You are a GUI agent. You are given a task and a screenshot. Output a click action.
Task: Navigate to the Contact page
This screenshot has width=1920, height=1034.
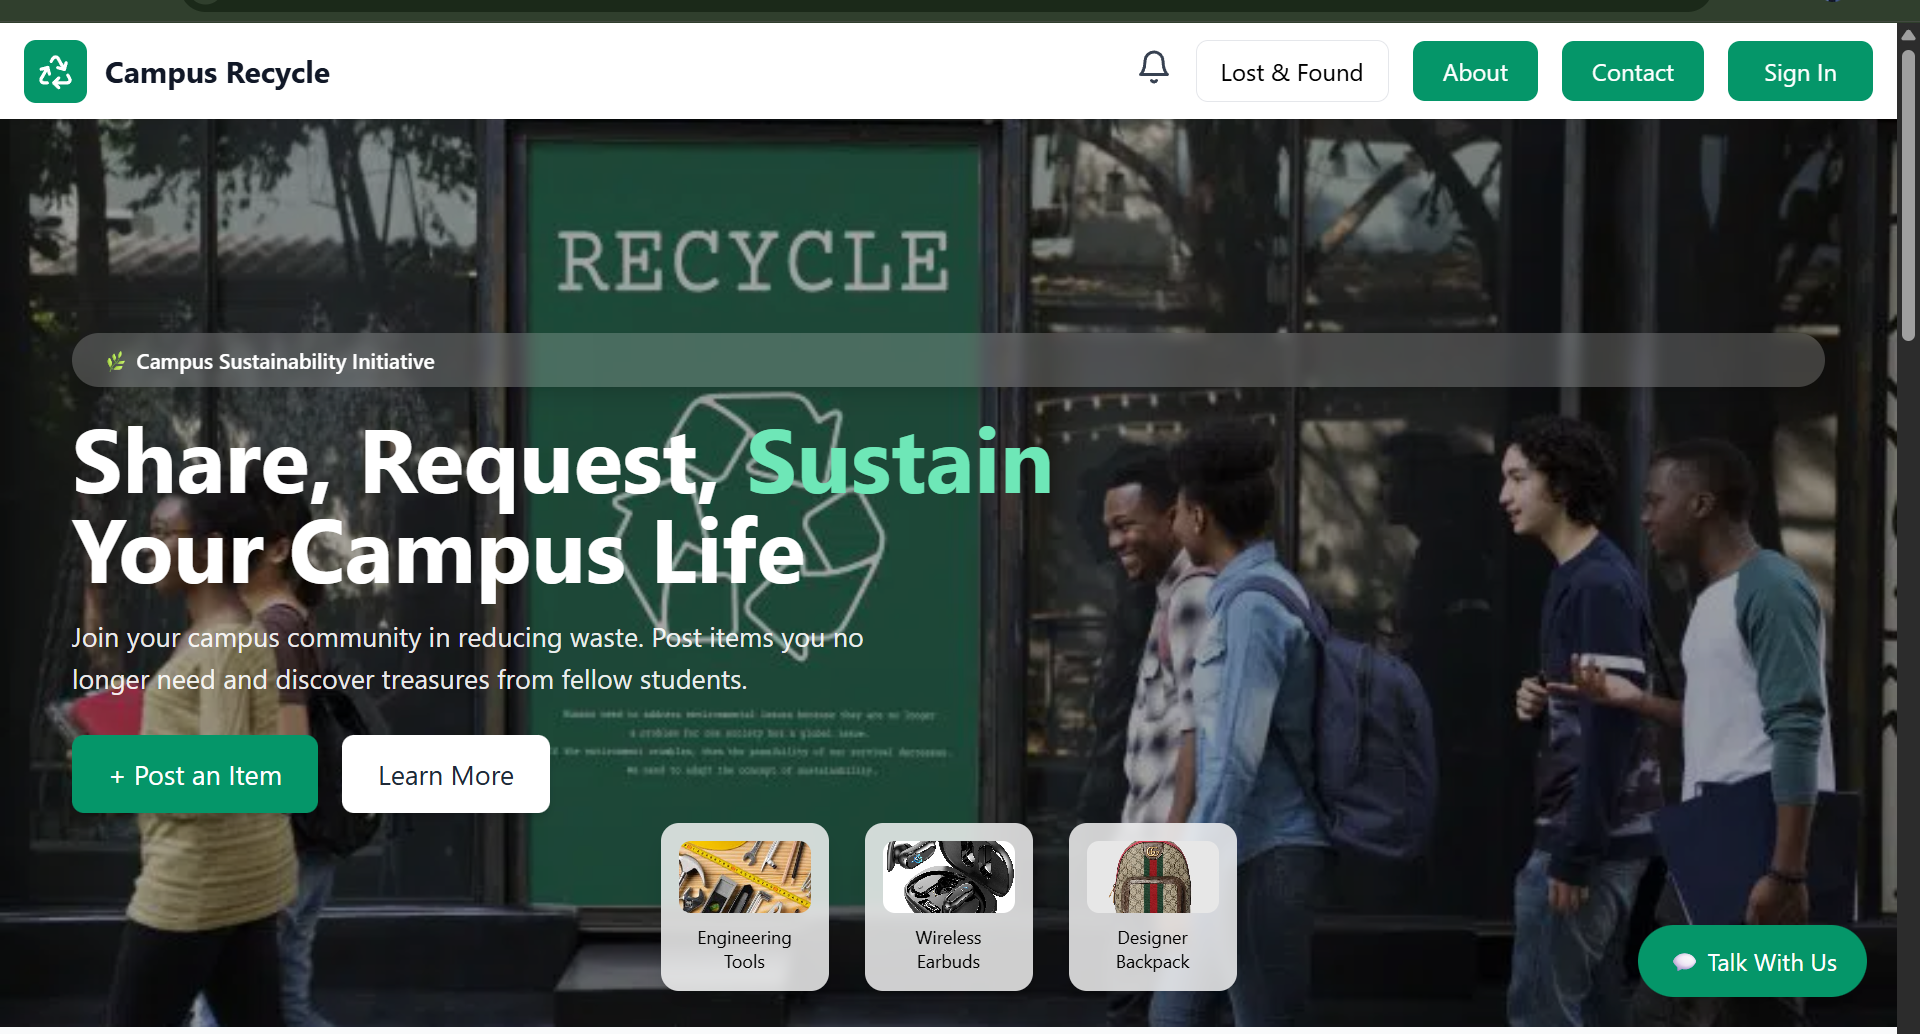coord(1632,72)
